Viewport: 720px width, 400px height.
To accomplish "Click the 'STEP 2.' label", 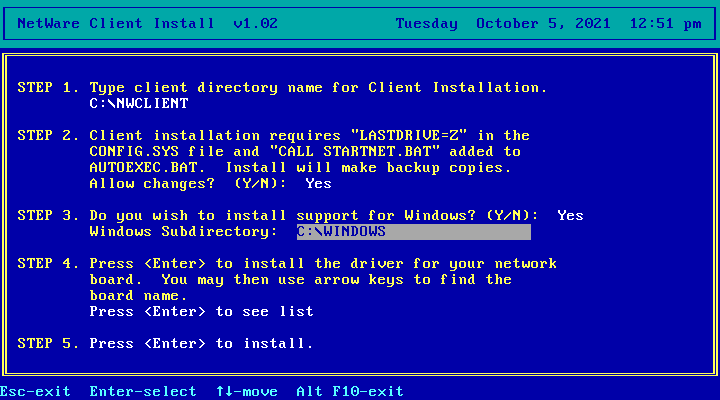I will pos(48,135).
